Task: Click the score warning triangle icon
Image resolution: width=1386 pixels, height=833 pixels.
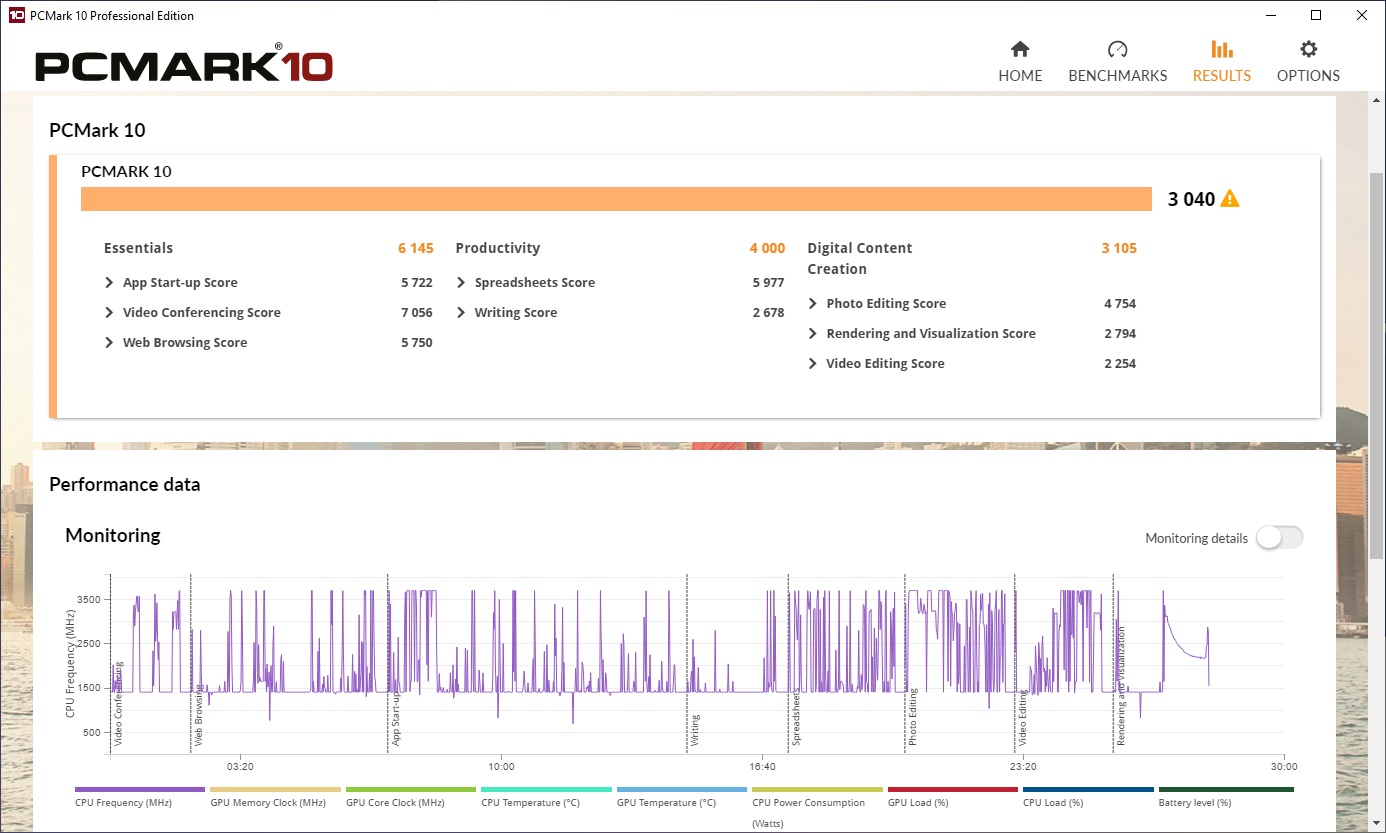Action: click(x=1230, y=199)
